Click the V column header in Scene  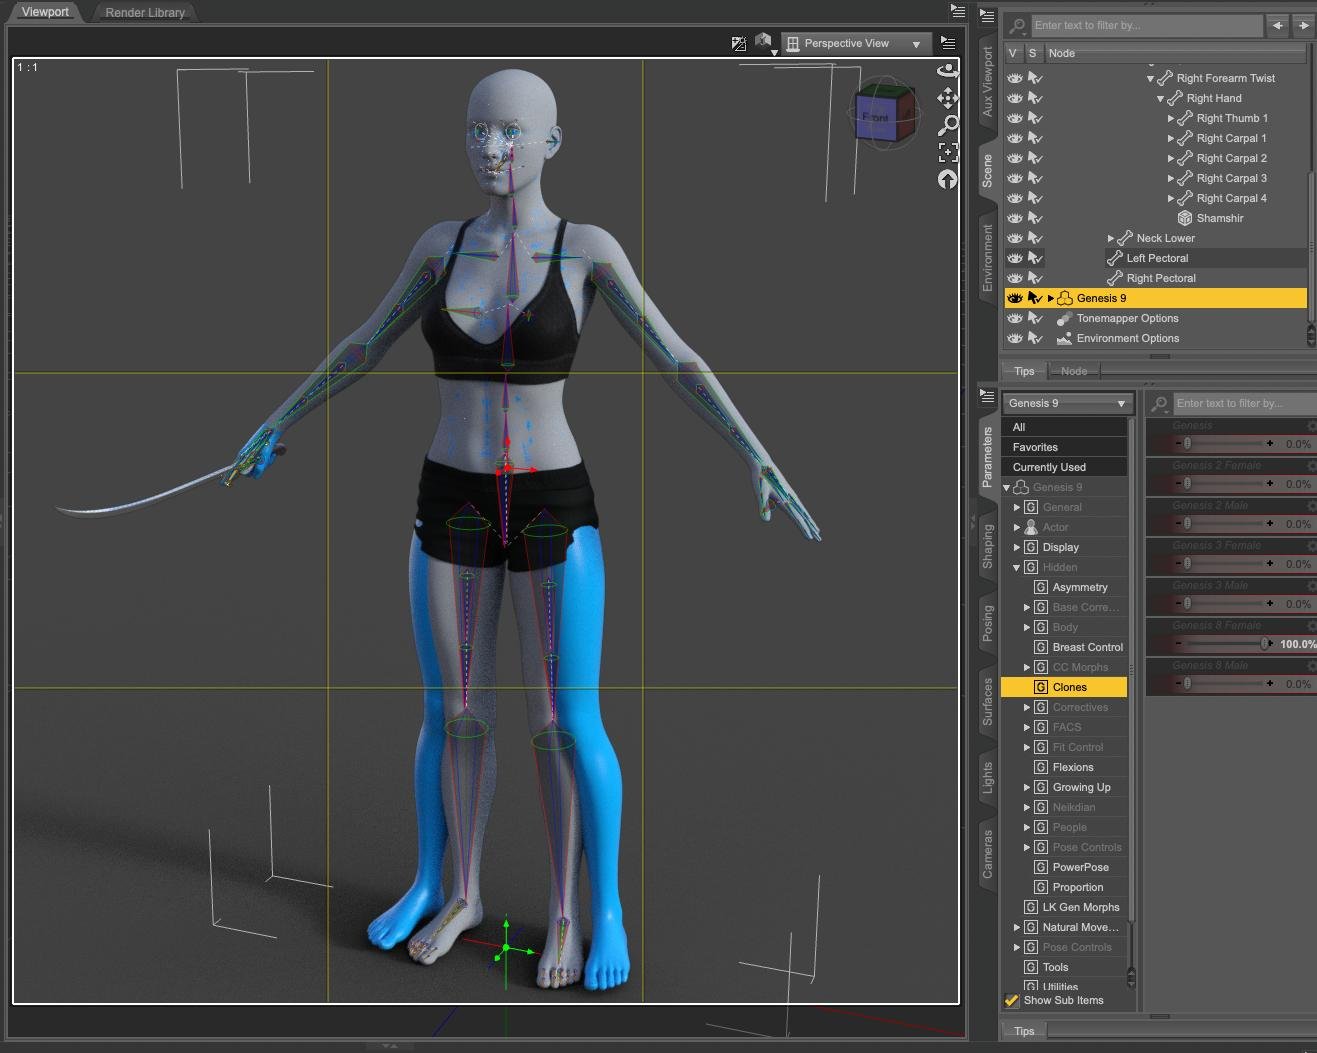click(1013, 53)
